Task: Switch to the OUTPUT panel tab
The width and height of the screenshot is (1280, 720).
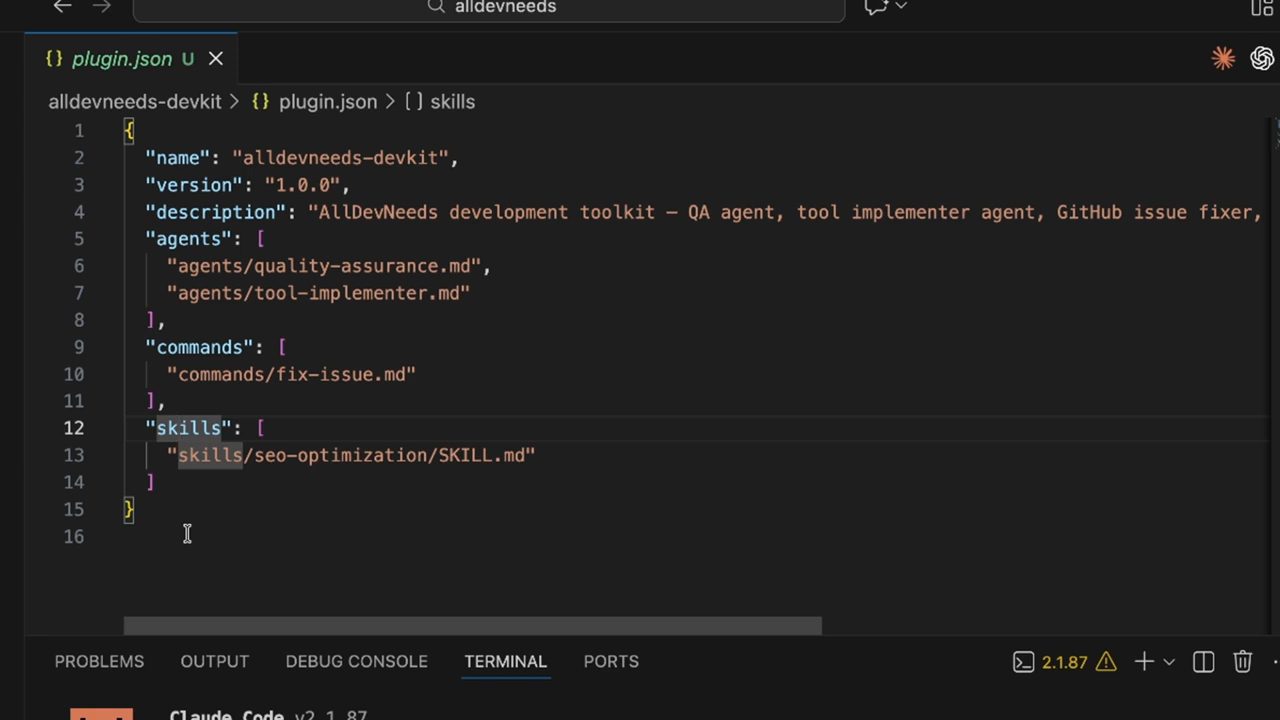Action: click(x=214, y=662)
